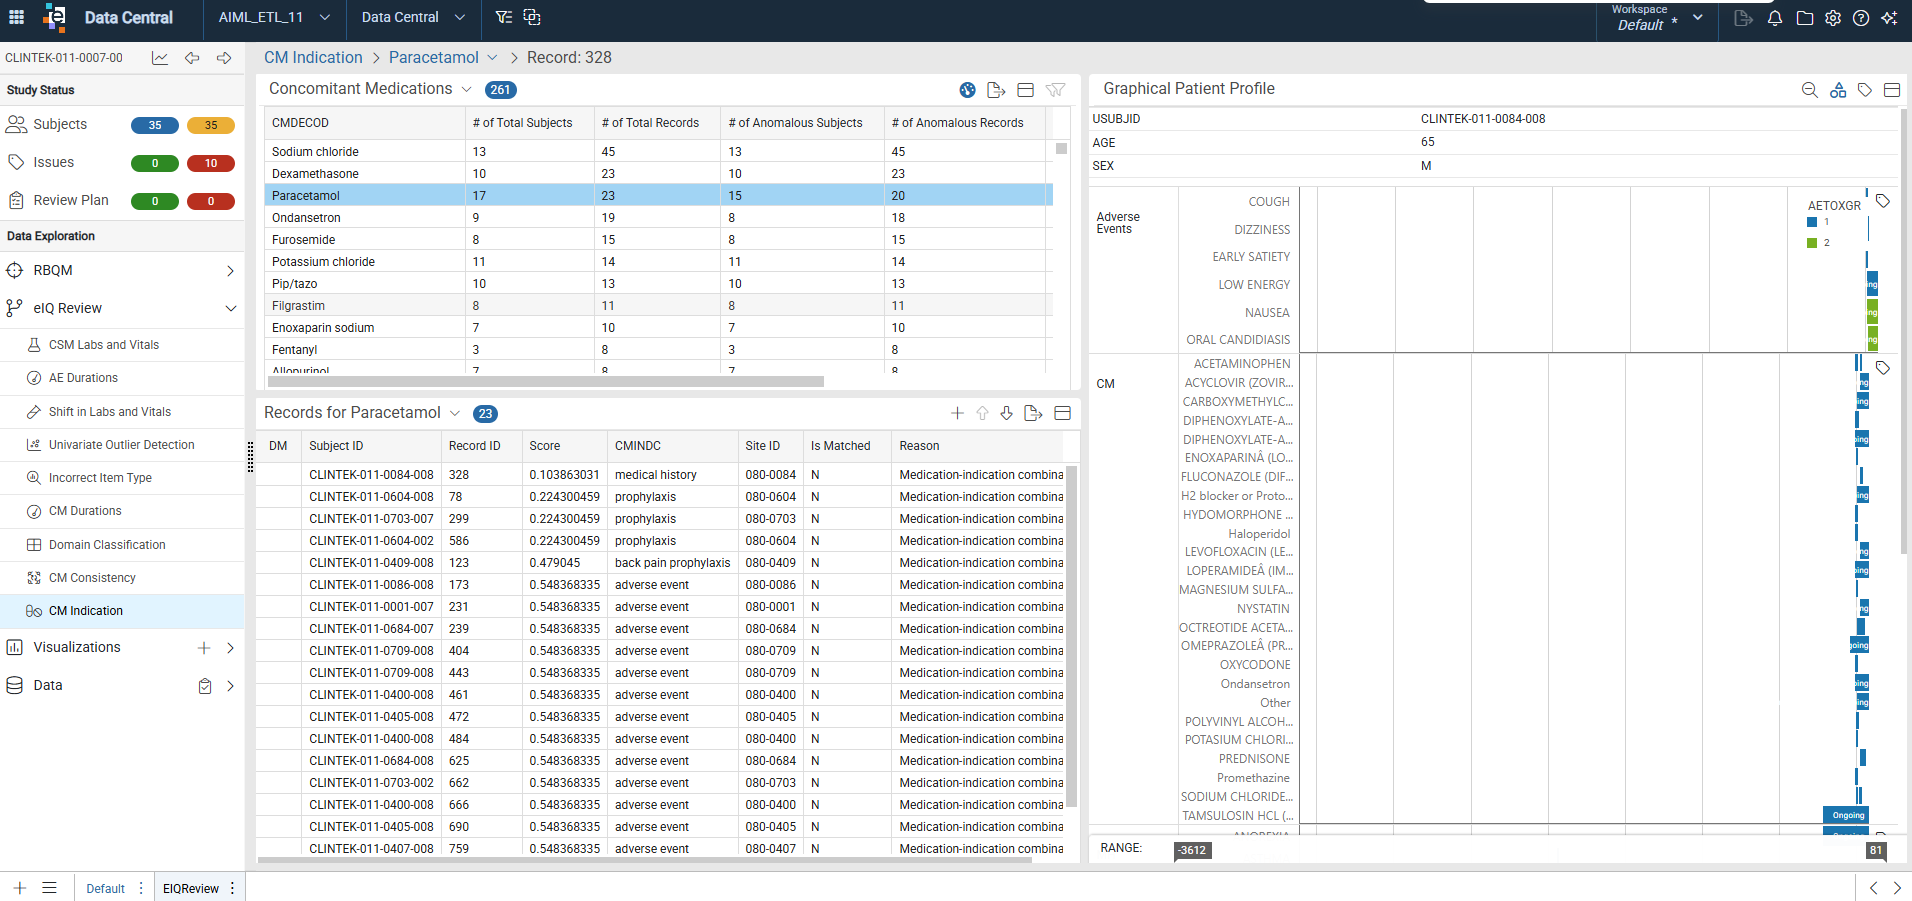This screenshot has width=1912, height=901.
Task: Open Data Central module dropdown
Action: (413, 17)
